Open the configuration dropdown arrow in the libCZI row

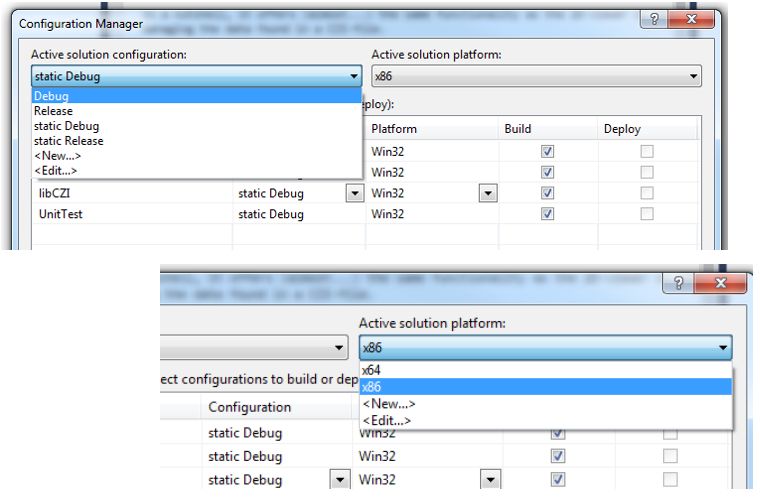(355, 193)
